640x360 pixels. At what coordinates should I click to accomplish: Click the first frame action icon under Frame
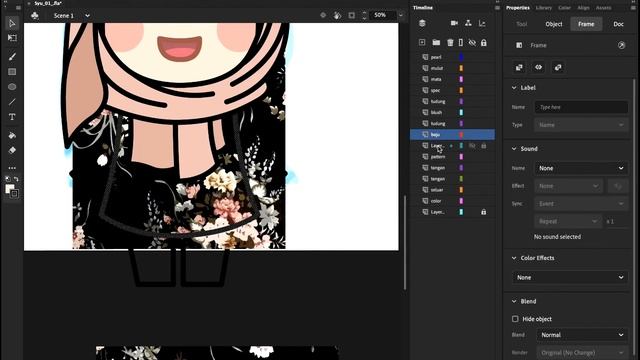[x=519, y=67]
